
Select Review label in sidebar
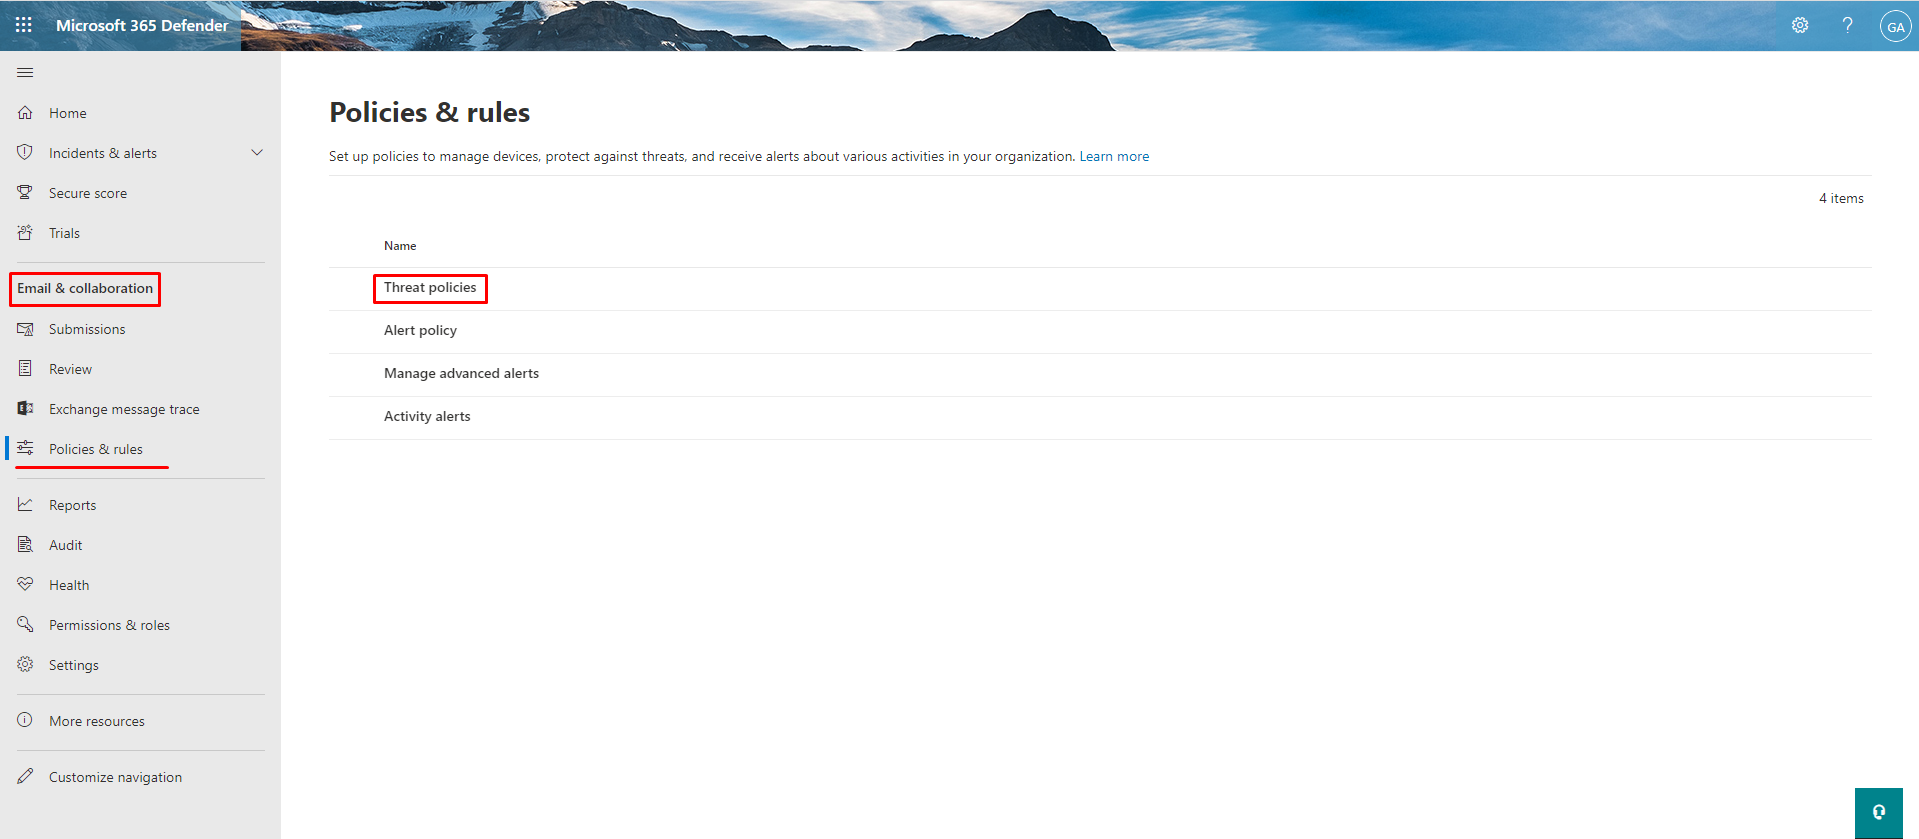pyautogui.click(x=70, y=369)
